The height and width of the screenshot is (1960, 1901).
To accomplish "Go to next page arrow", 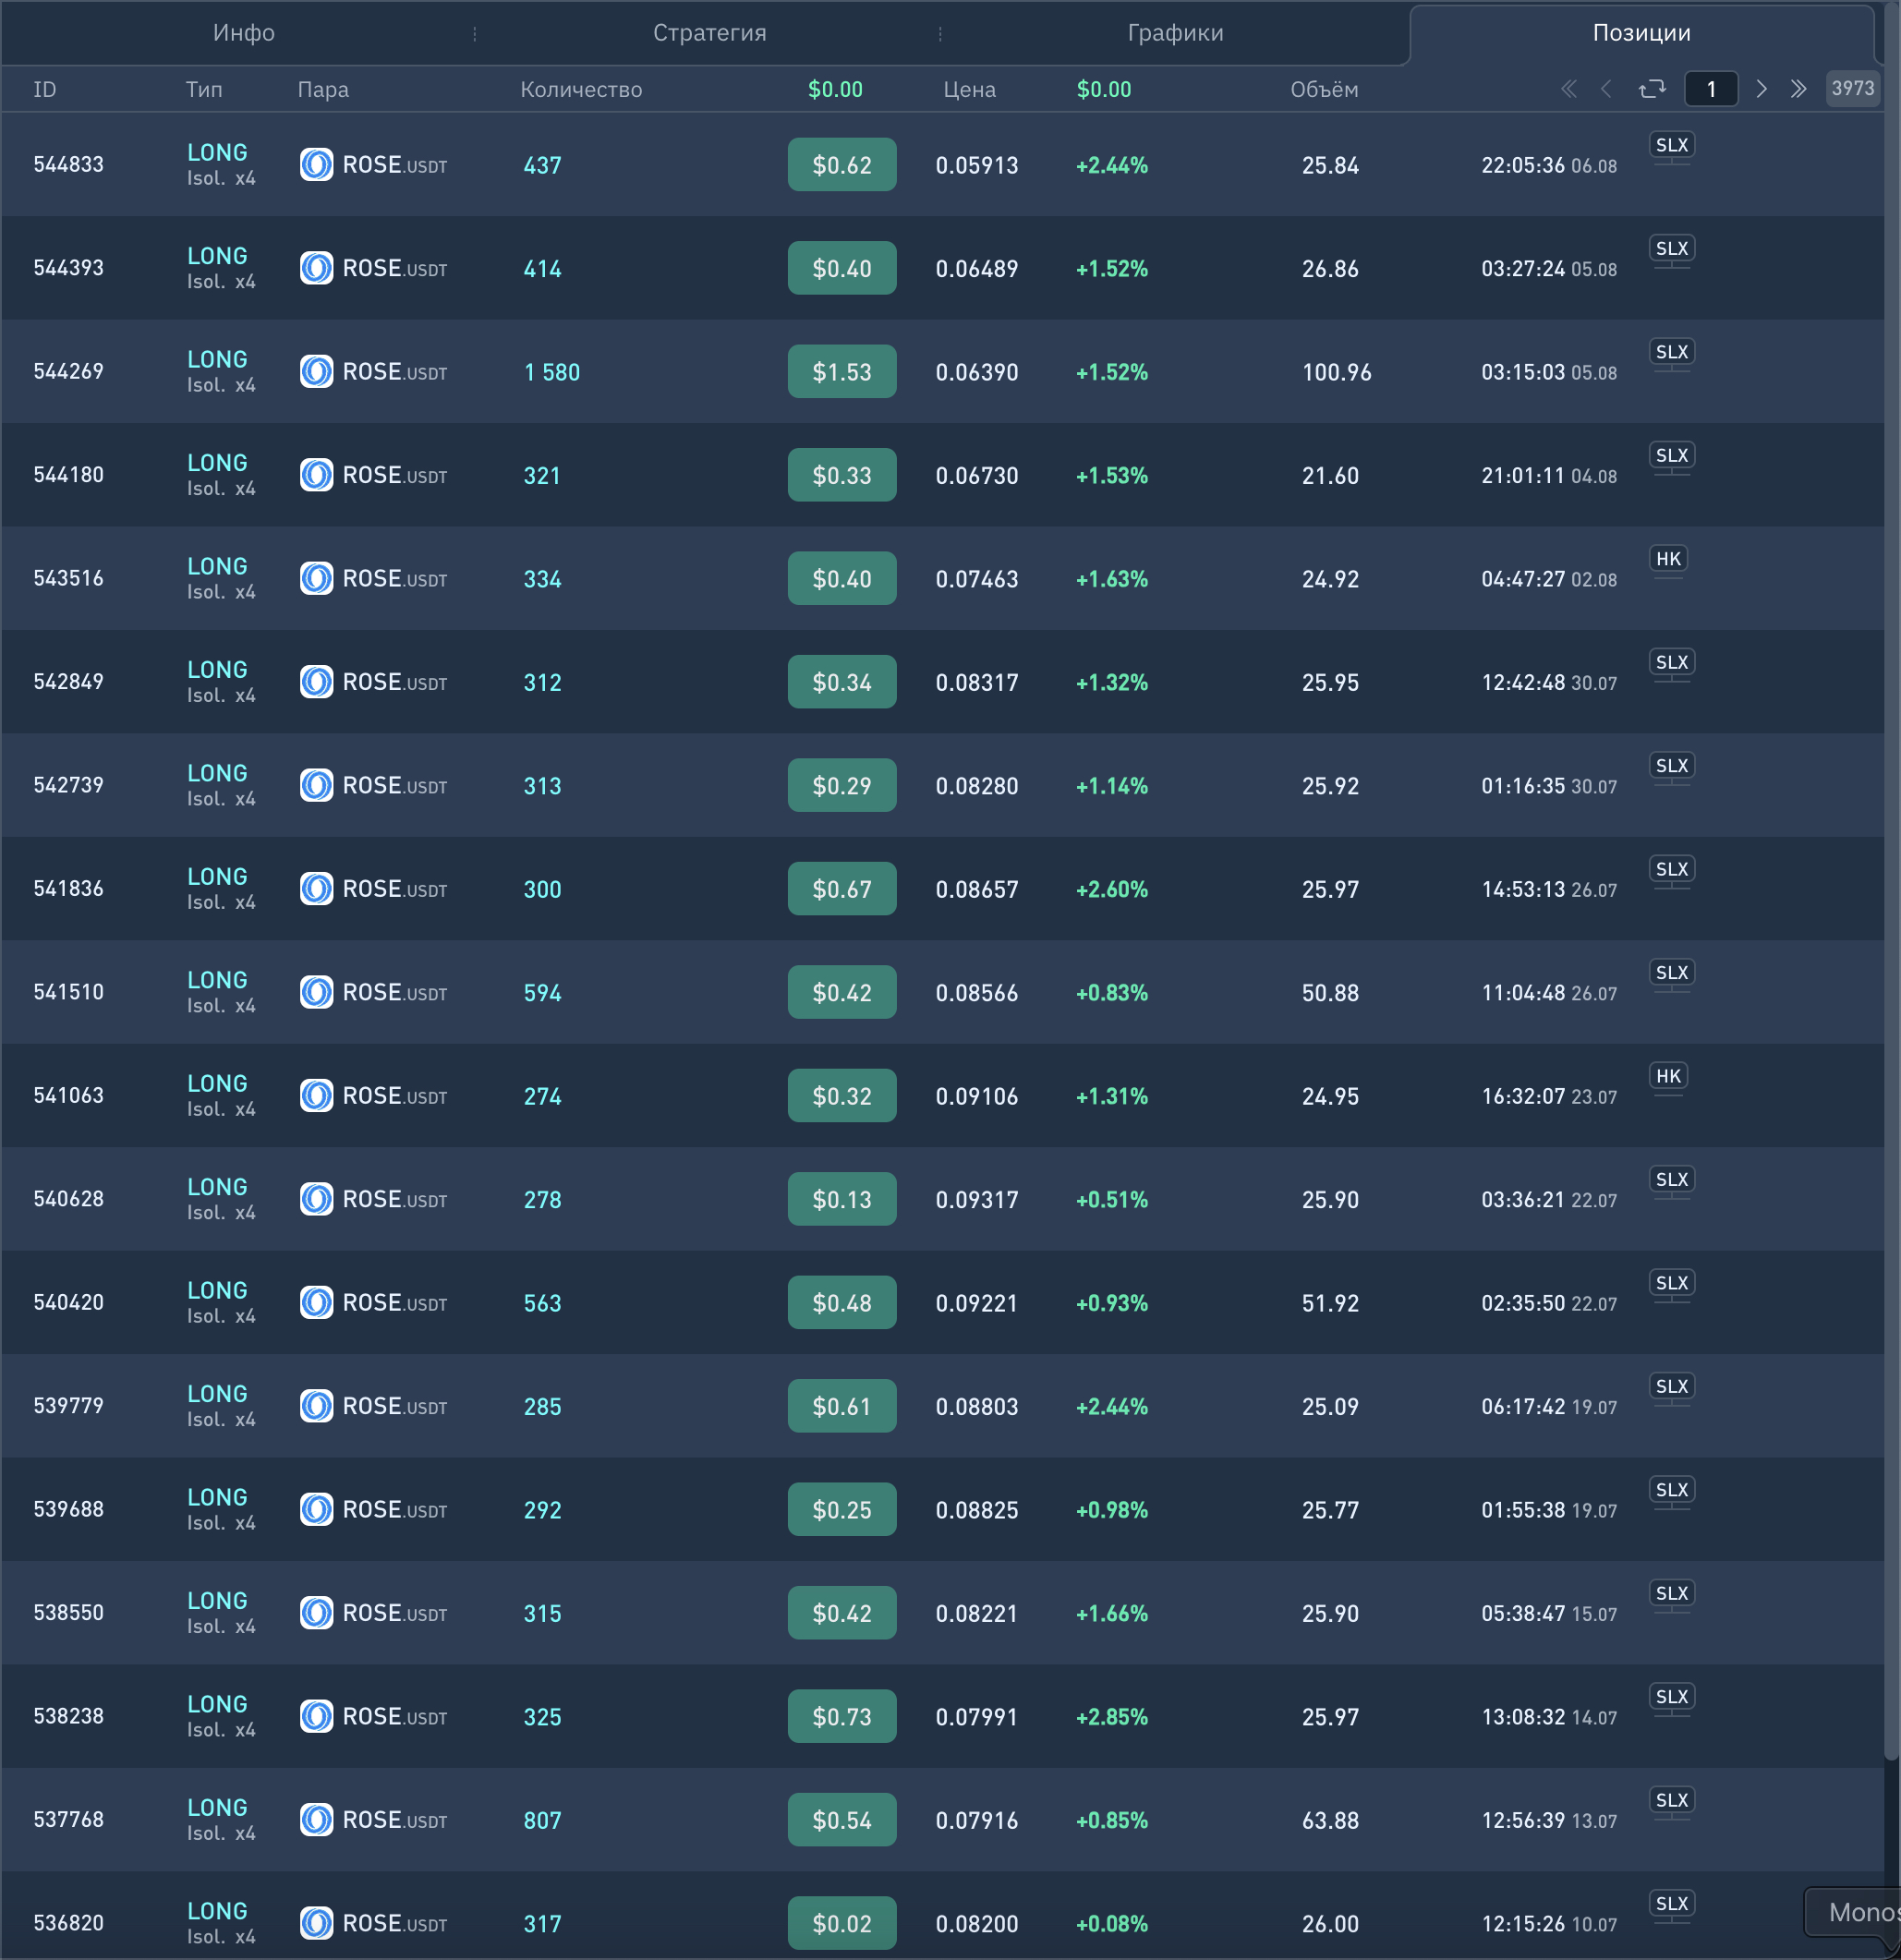I will (1761, 89).
